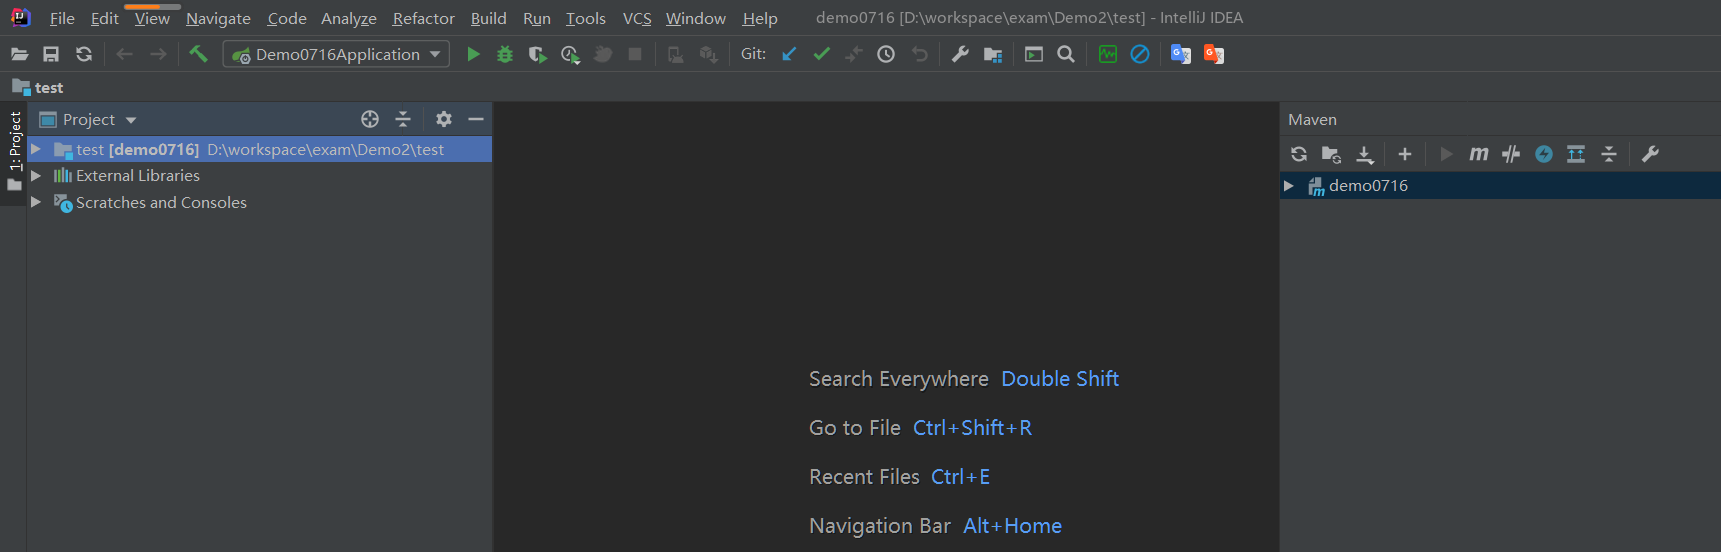Execute Maven goal m icon

(x=1479, y=154)
